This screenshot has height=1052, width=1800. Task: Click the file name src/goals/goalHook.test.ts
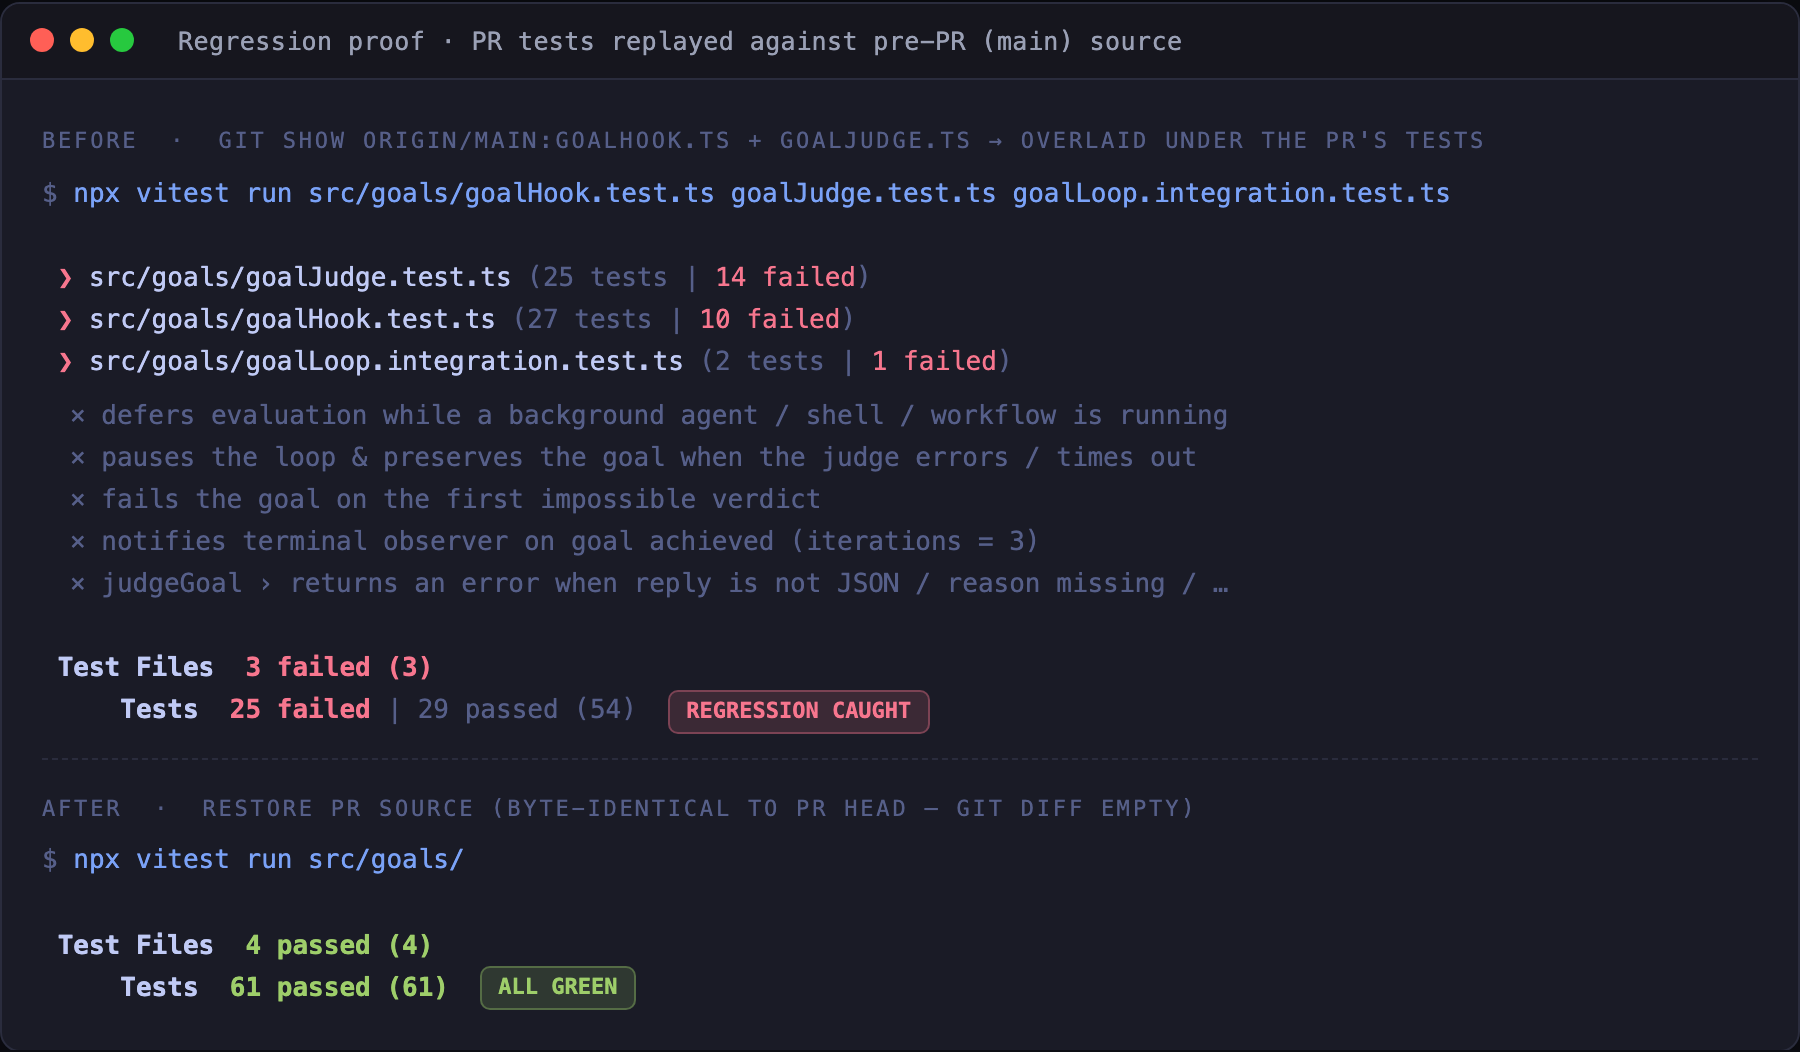click(x=292, y=319)
